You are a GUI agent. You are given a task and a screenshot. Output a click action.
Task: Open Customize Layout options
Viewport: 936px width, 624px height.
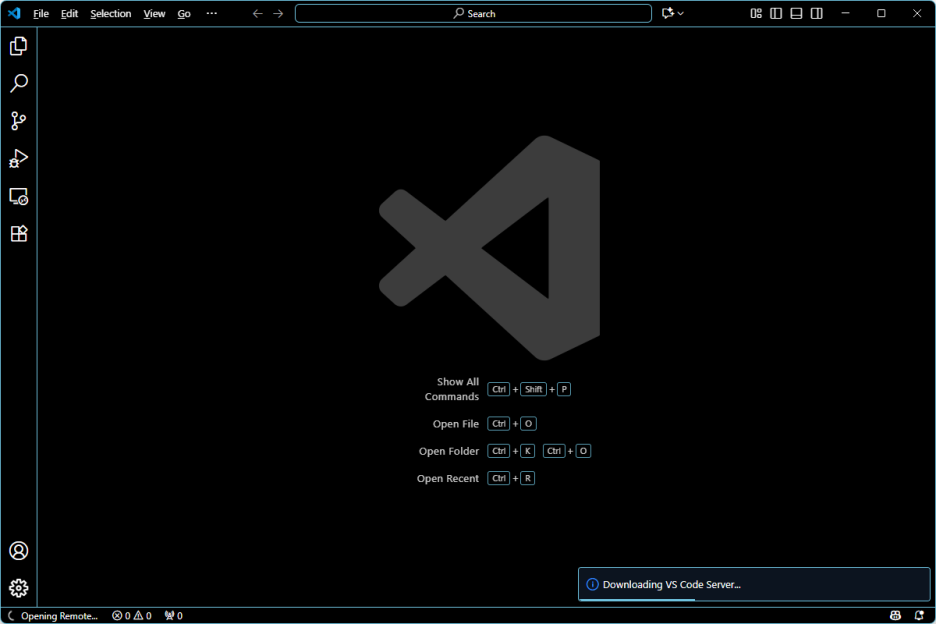756,13
